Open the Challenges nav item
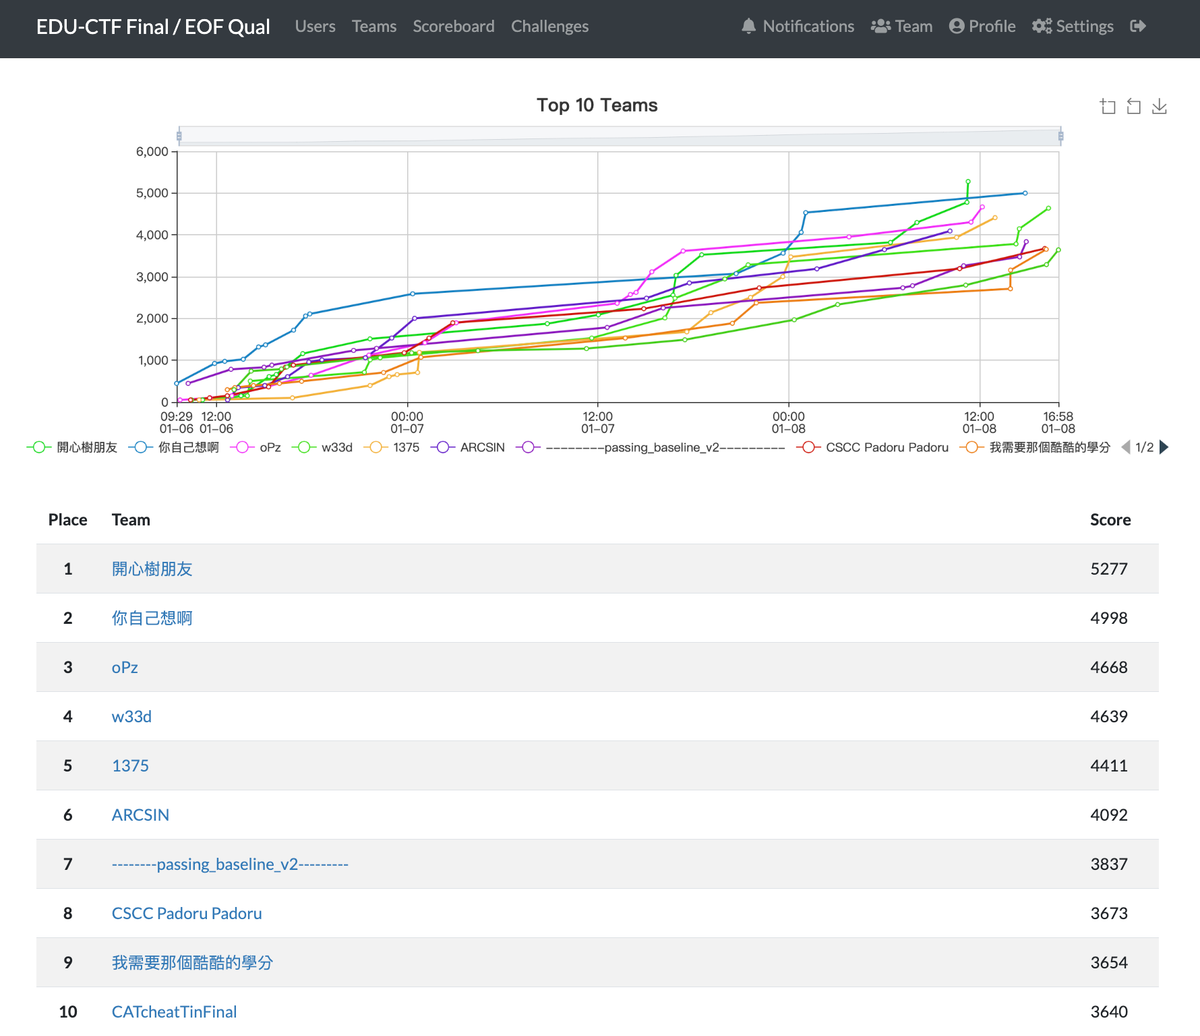This screenshot has width=1200, height=1036. click(549, 27)
